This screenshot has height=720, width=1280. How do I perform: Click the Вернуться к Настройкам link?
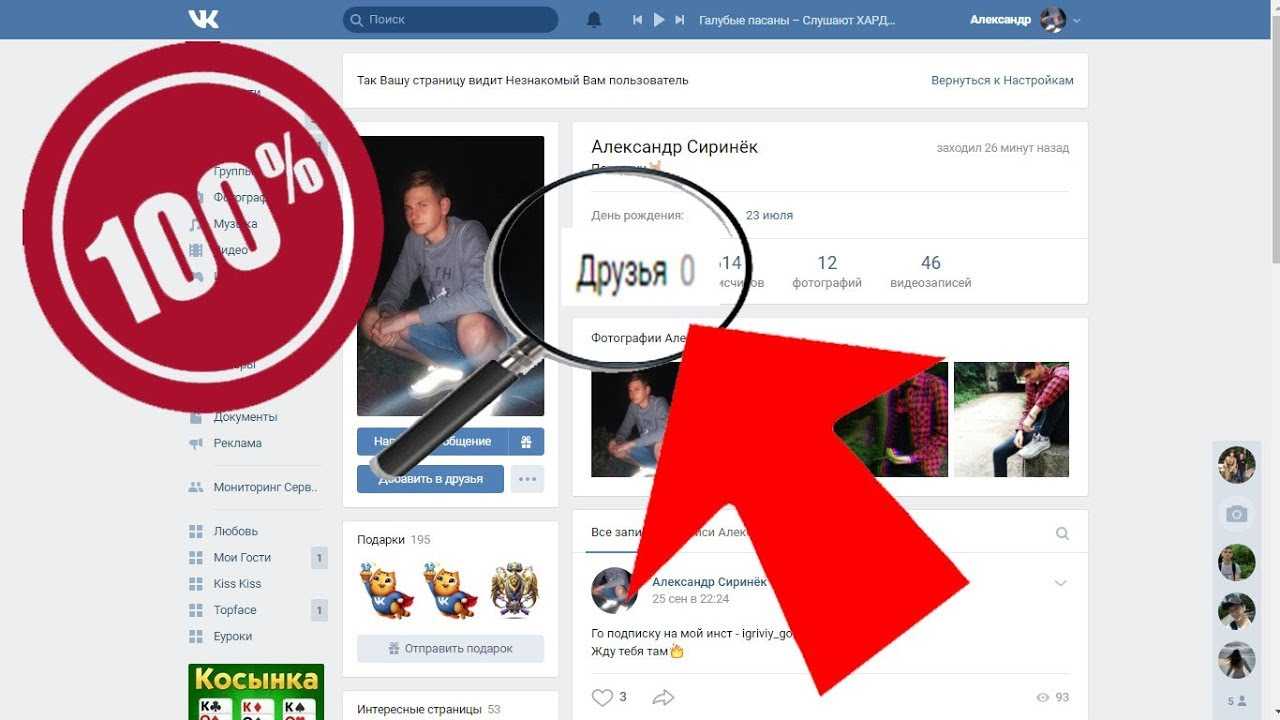[1002, 80]
